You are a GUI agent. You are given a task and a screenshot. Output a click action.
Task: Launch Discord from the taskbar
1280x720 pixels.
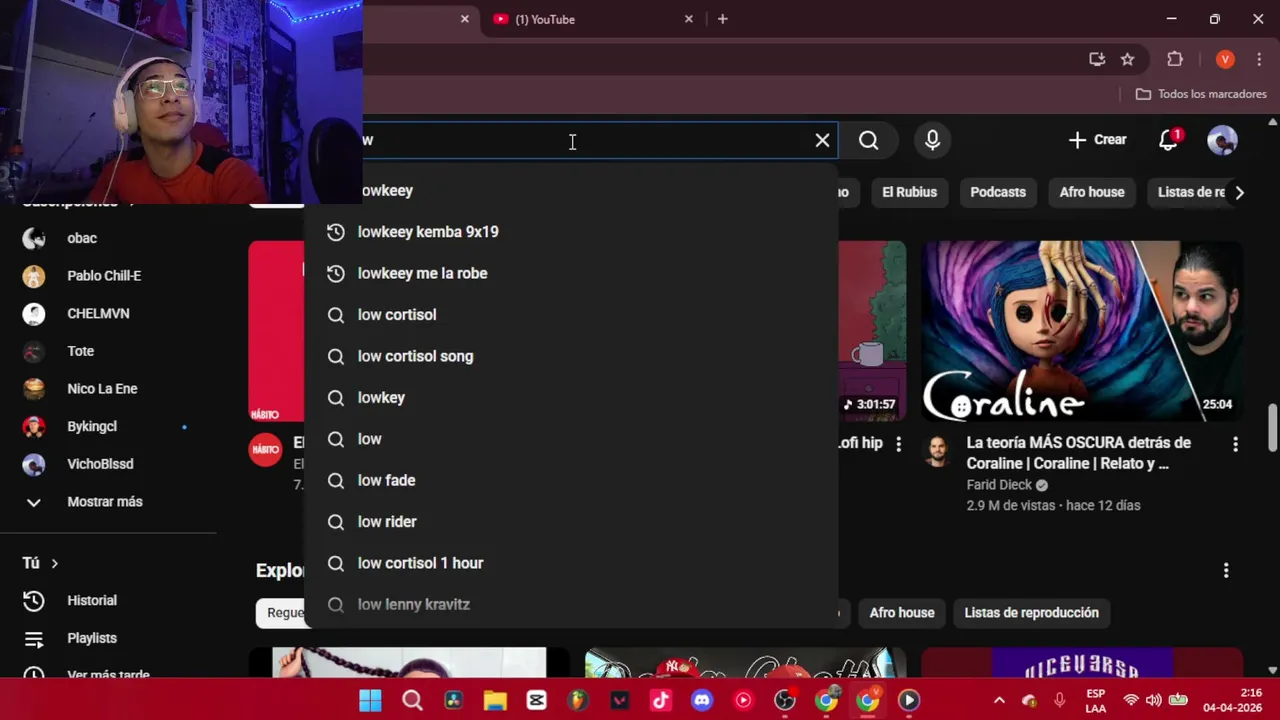coord(702,700)
